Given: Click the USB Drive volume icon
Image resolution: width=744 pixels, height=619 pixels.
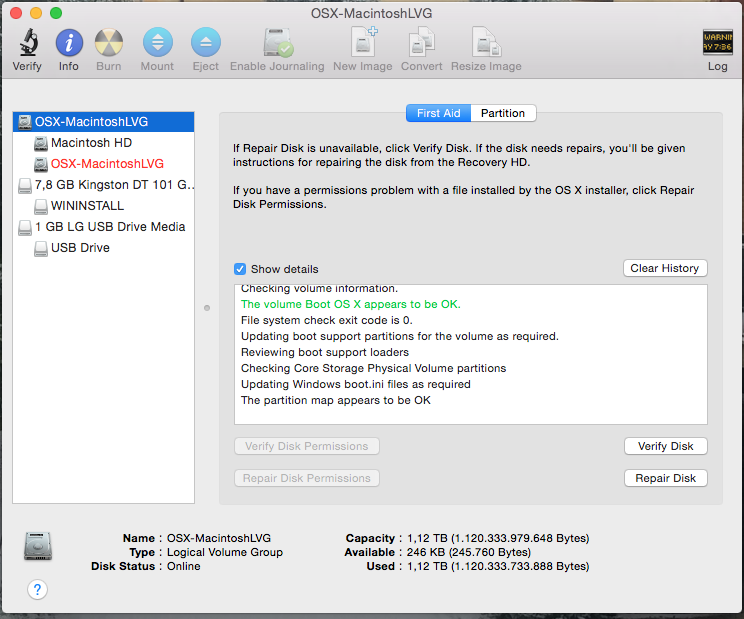Looking at the screenshot, I should pyautogui.click(x=41, y=248).
